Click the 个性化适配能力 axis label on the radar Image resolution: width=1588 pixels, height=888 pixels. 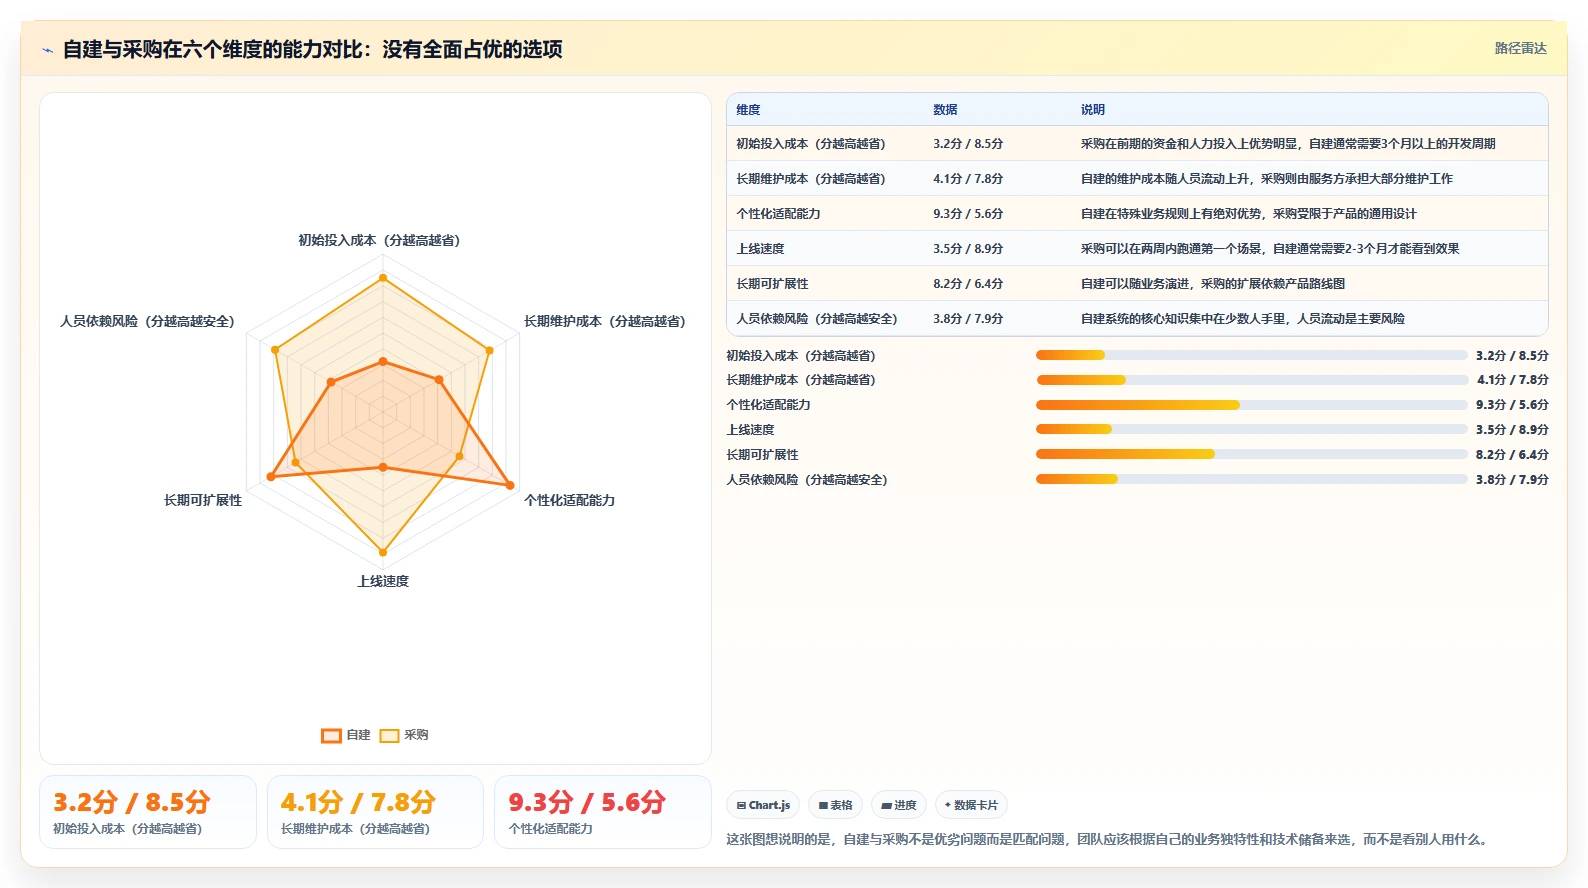pyautogui.click(x=570, y=500)
